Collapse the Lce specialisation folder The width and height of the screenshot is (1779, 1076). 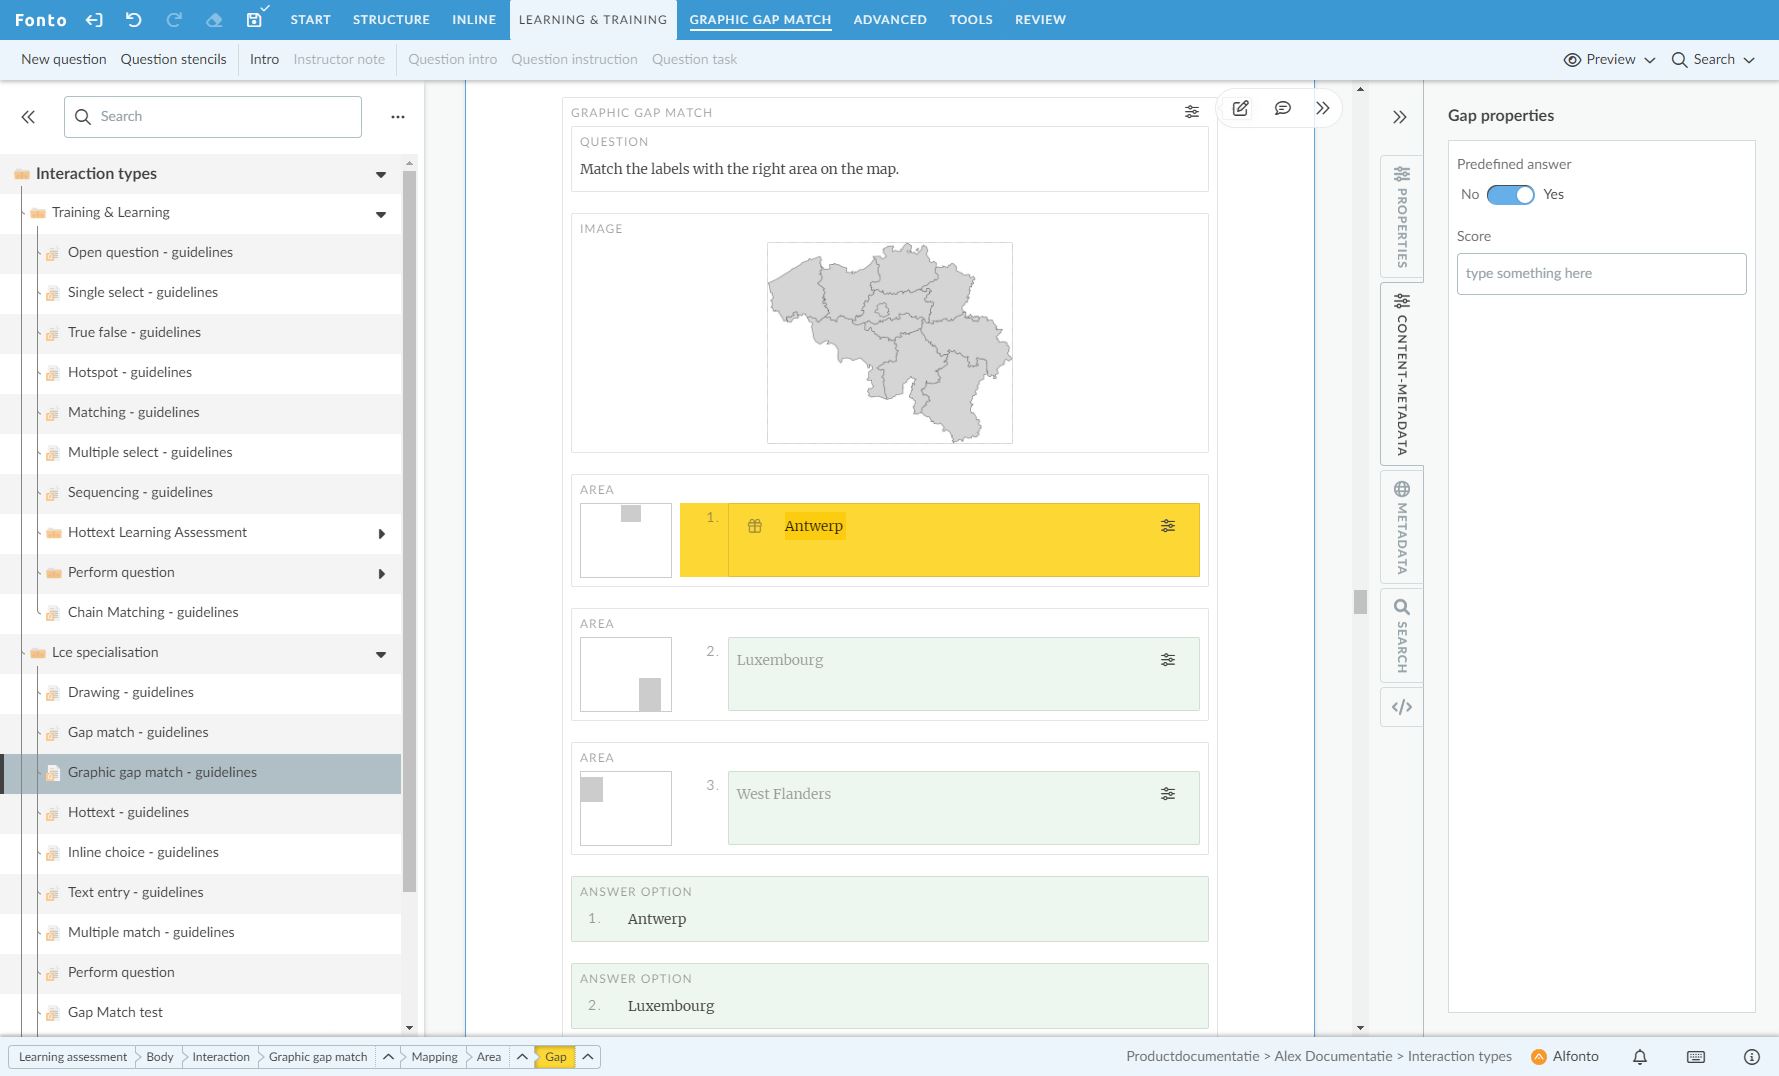click(381, 654)
